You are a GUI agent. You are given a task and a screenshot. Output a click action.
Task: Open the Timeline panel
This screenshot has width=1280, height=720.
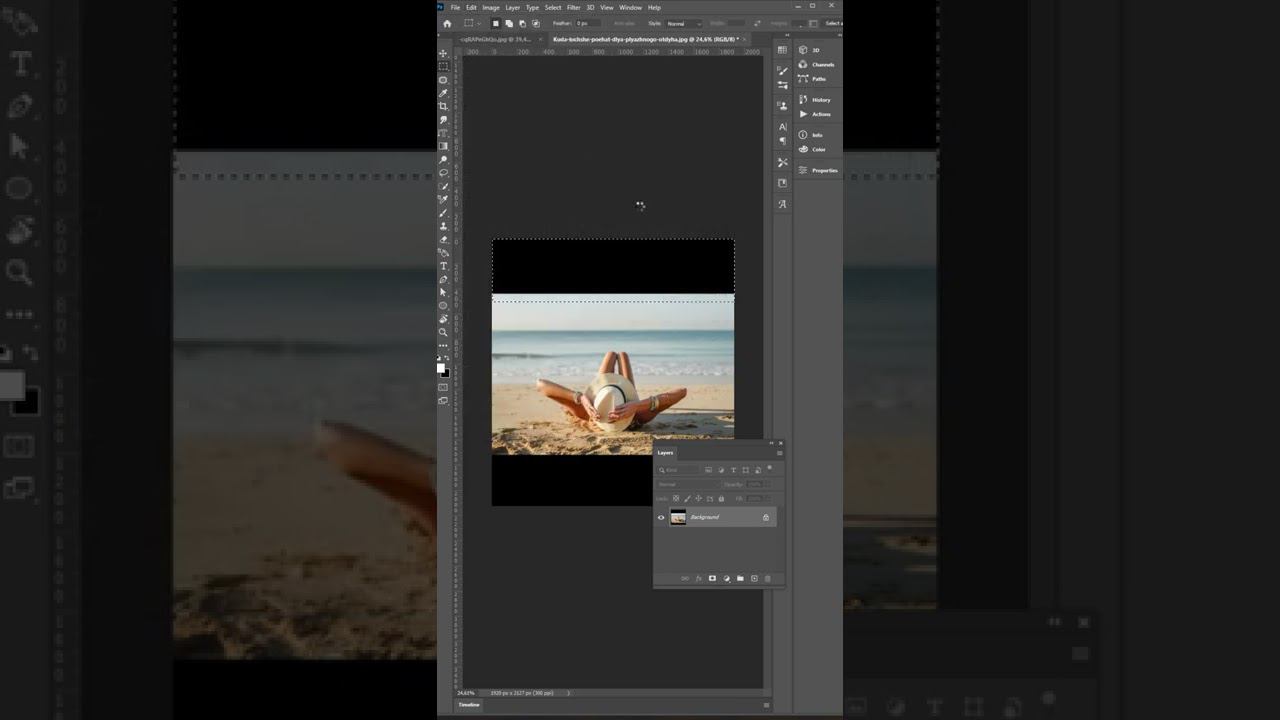pos(468,705)
